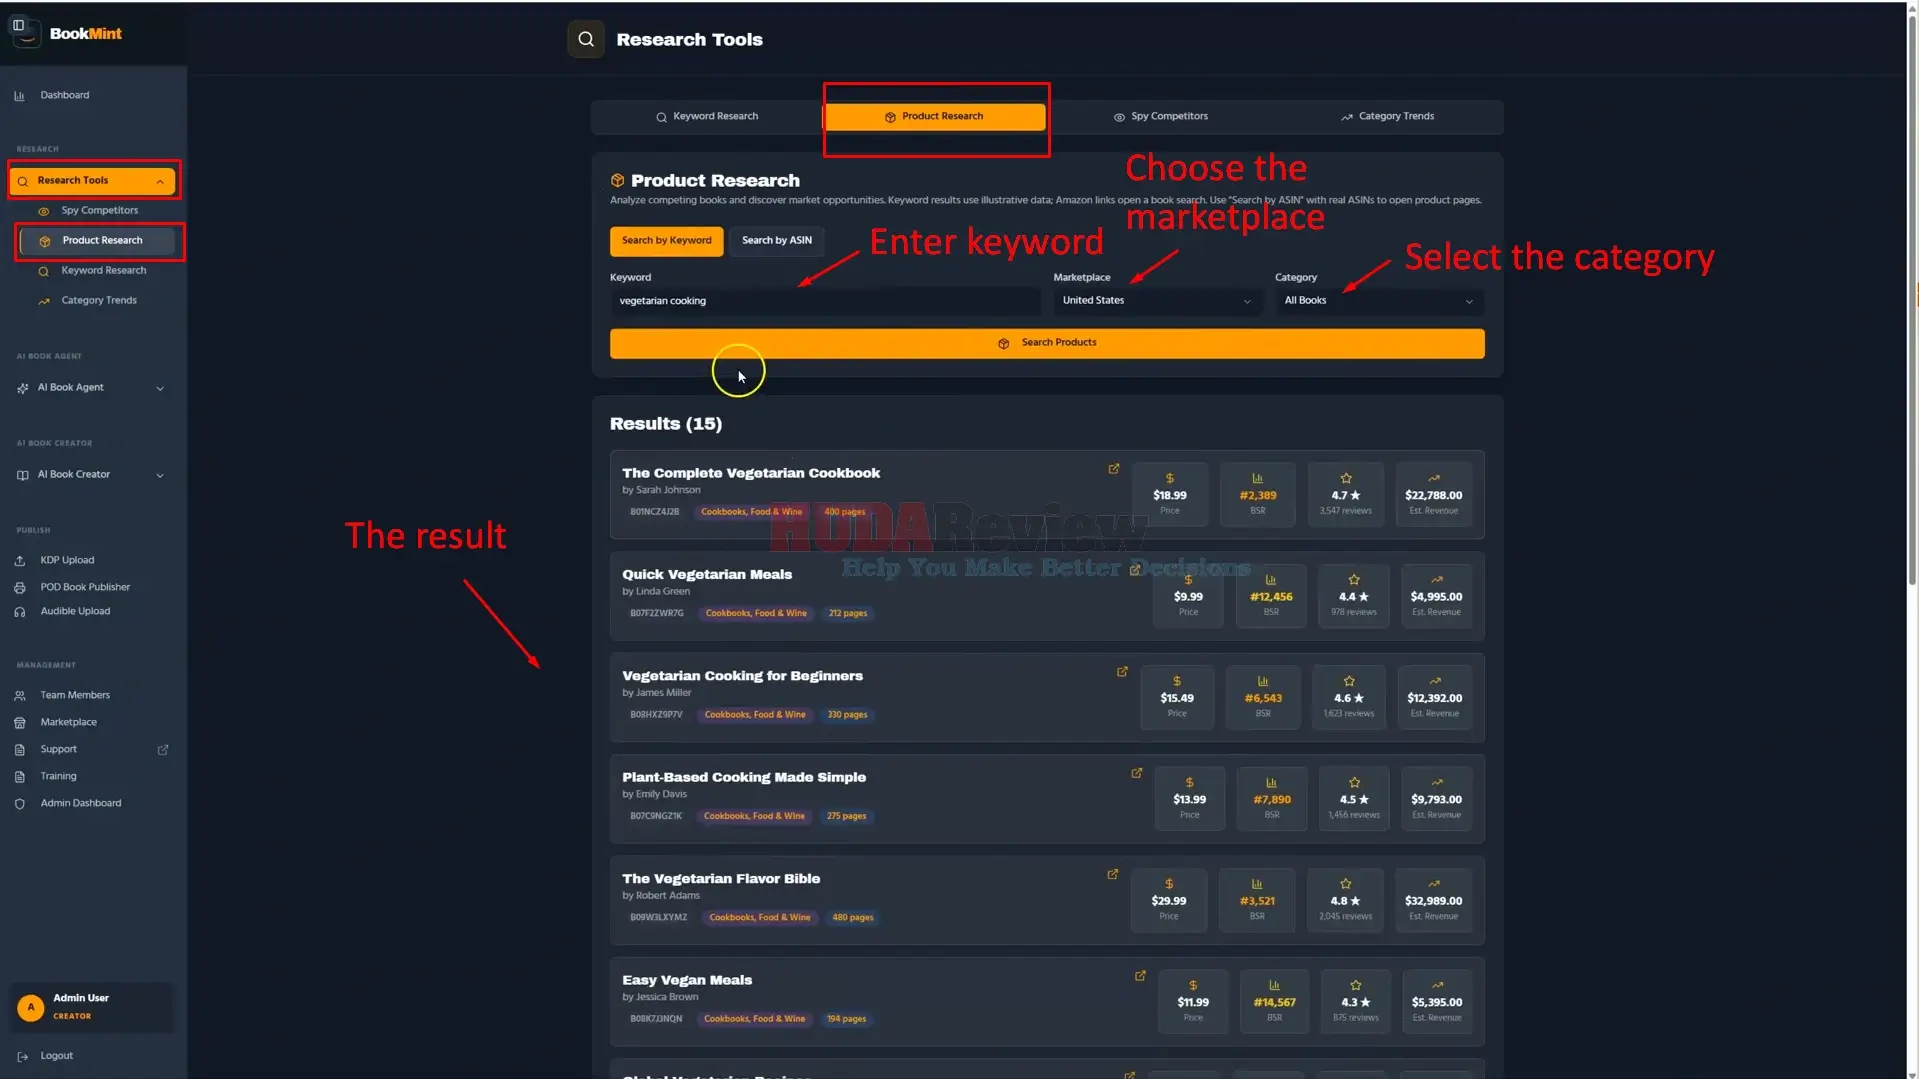Click $22,788.00 Est. Revenue card

tap(1433, 494)
